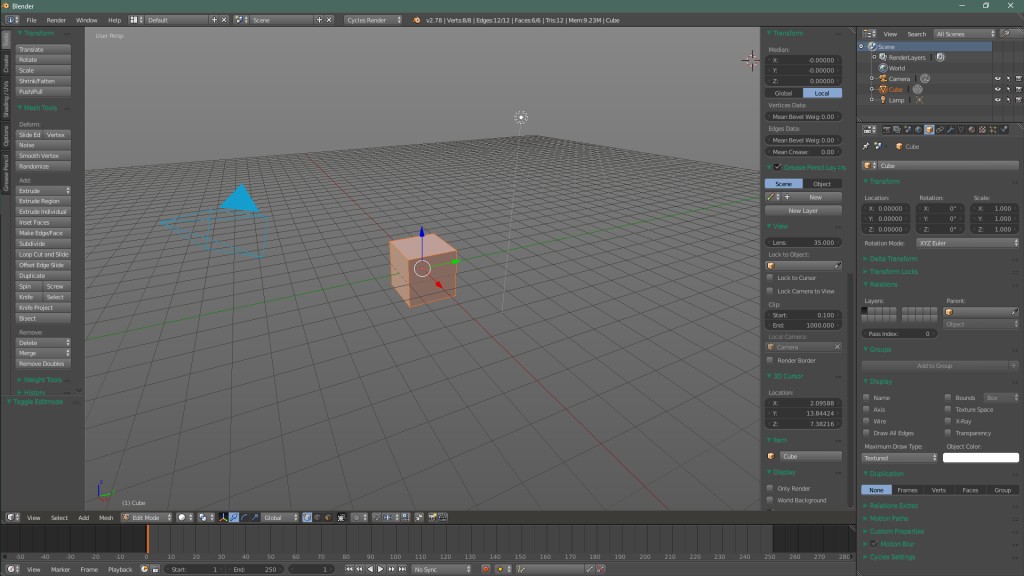Screen dimensions: 1024x576
Task: Toggle Camera object visibility eye
Action: click(1000, 78)
